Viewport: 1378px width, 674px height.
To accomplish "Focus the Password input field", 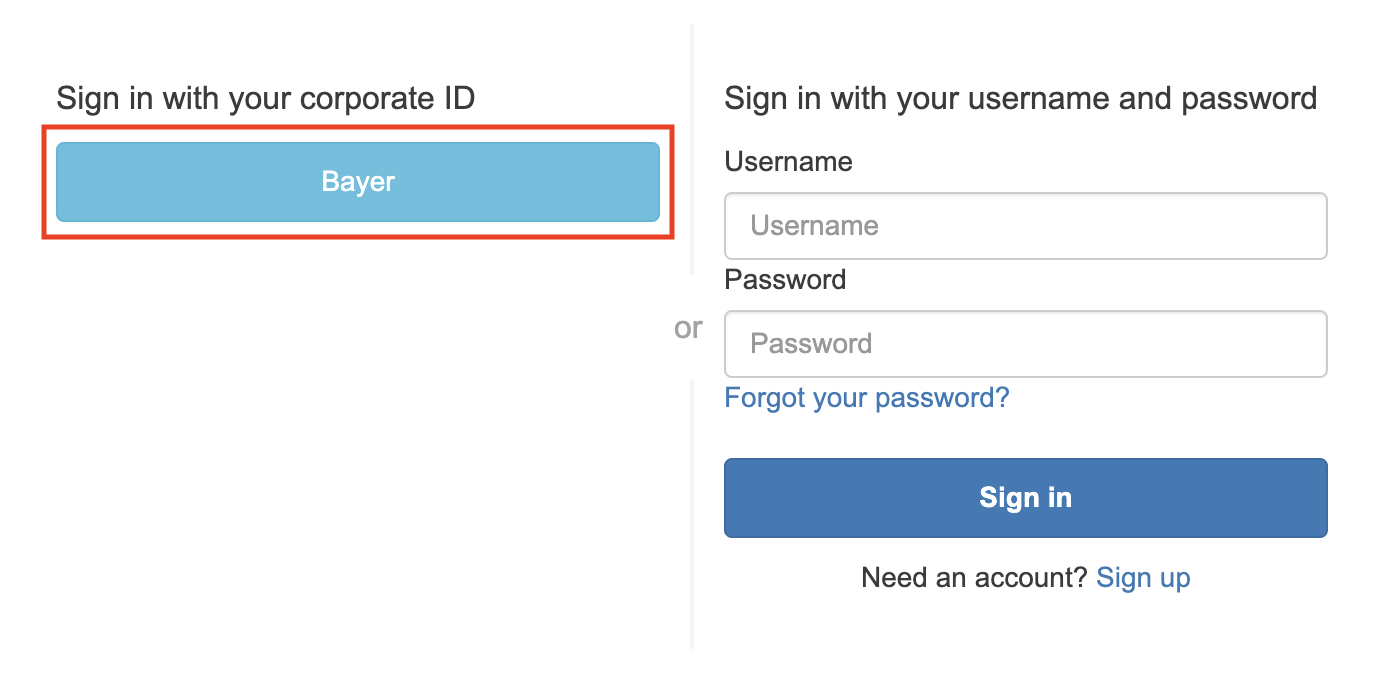I will [x=1025, y=344].
